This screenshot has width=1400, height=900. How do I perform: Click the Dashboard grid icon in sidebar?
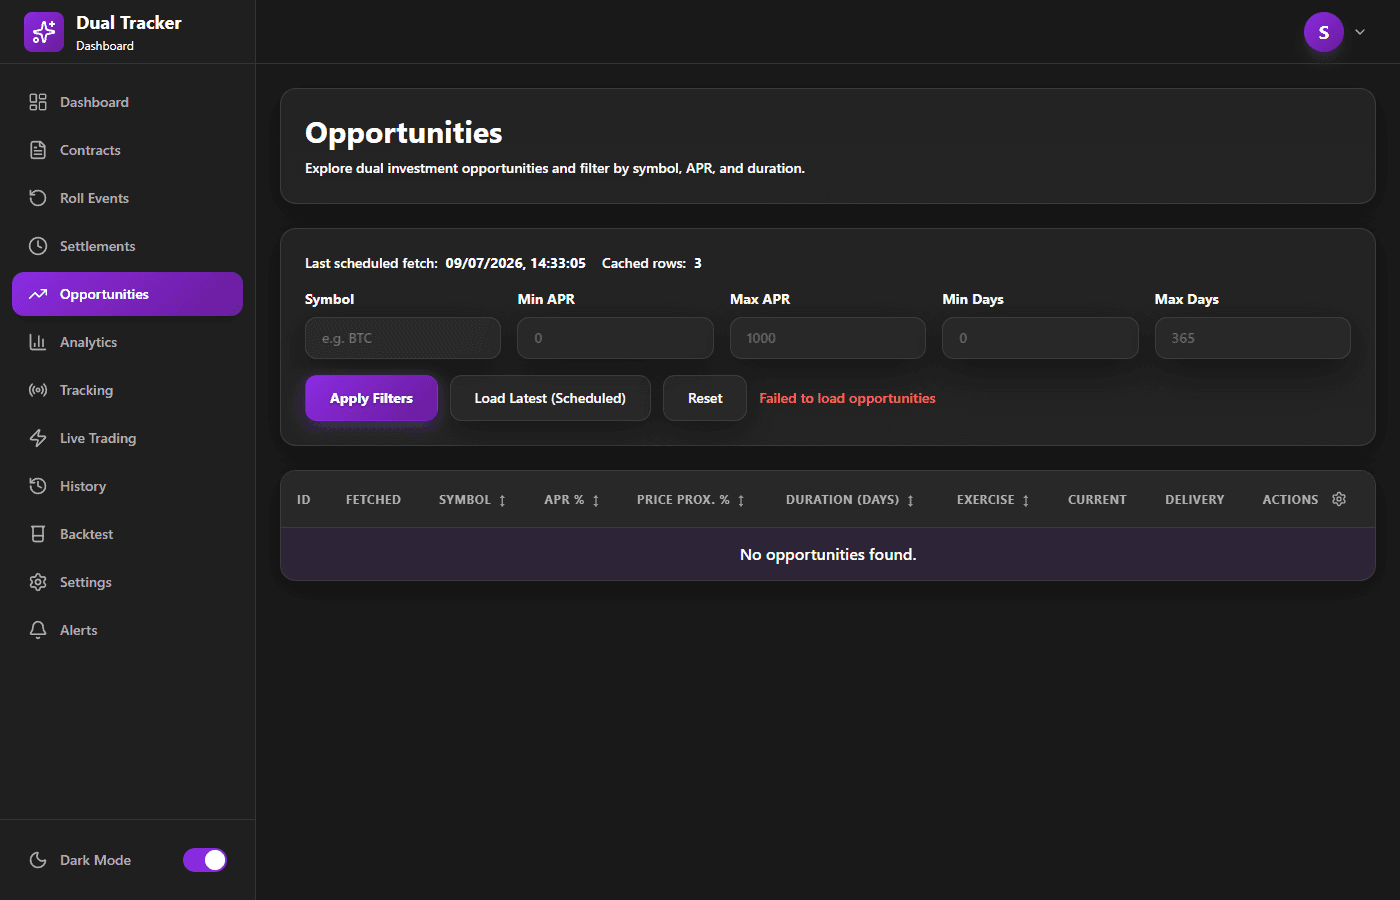click(38, 102)
